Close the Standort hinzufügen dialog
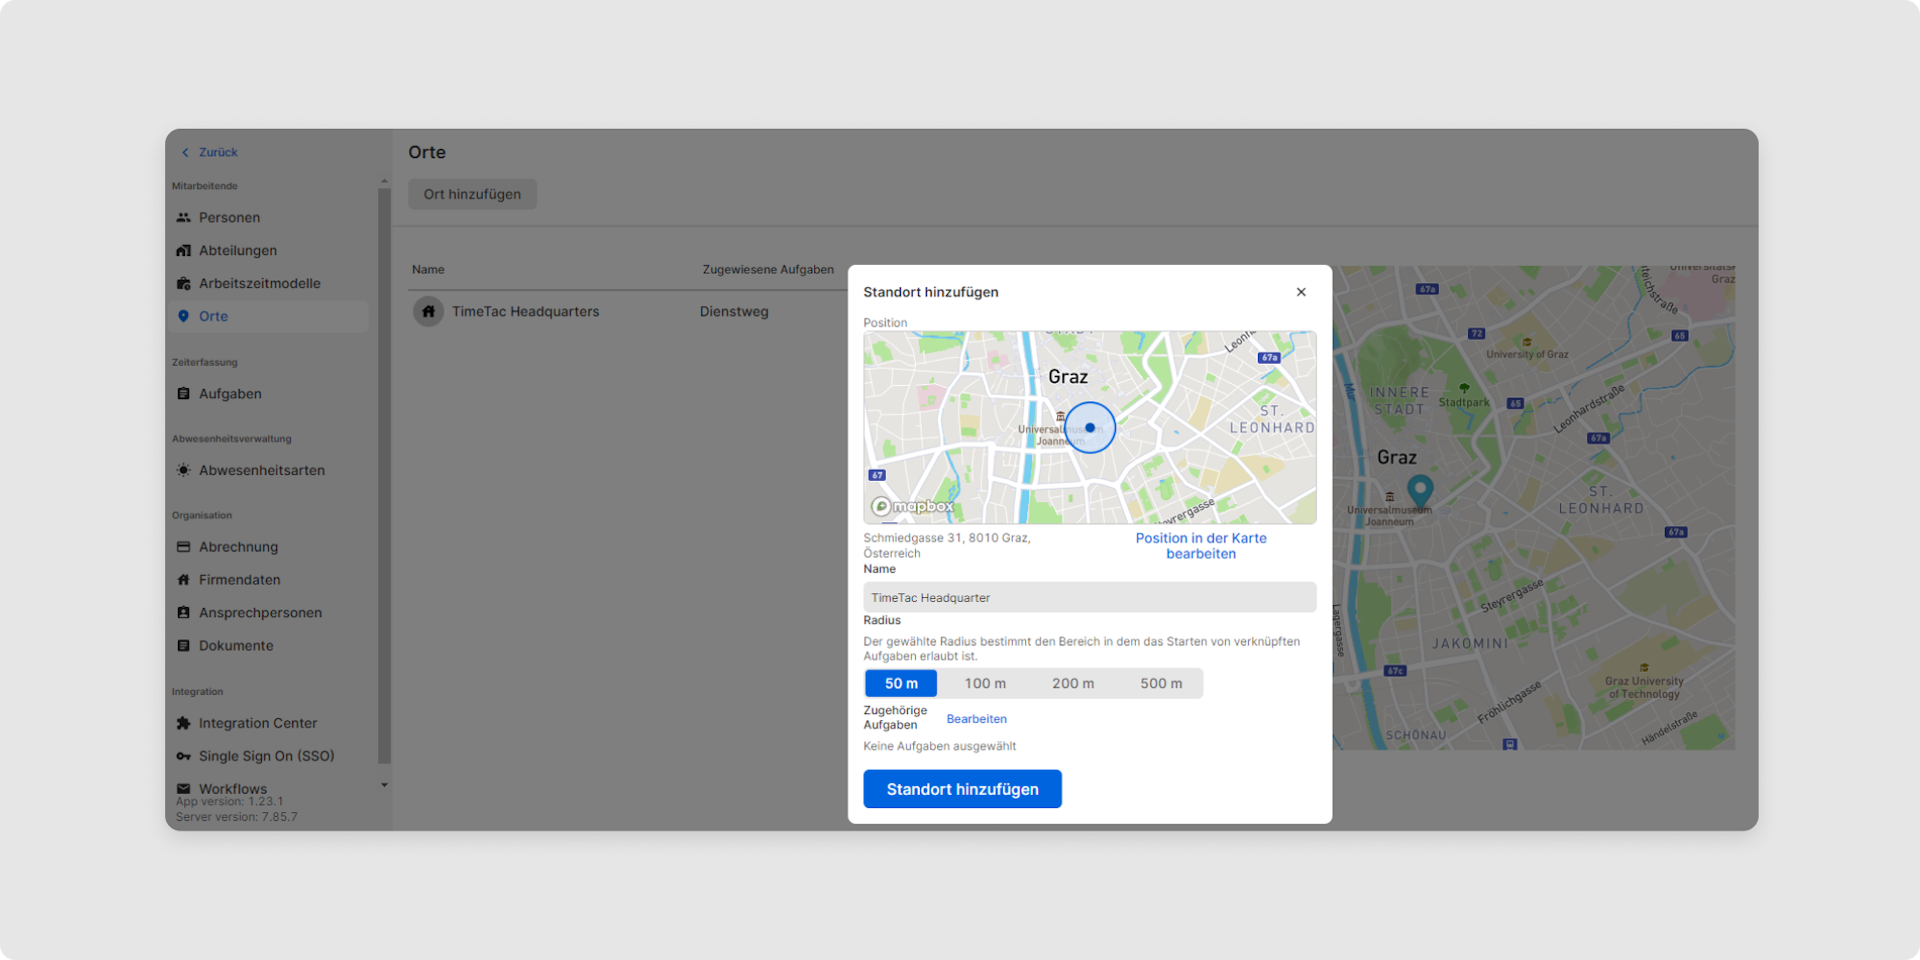The height and width of the screenshot is (960, 1920). pyautogui.click(x=1301, y=292)
